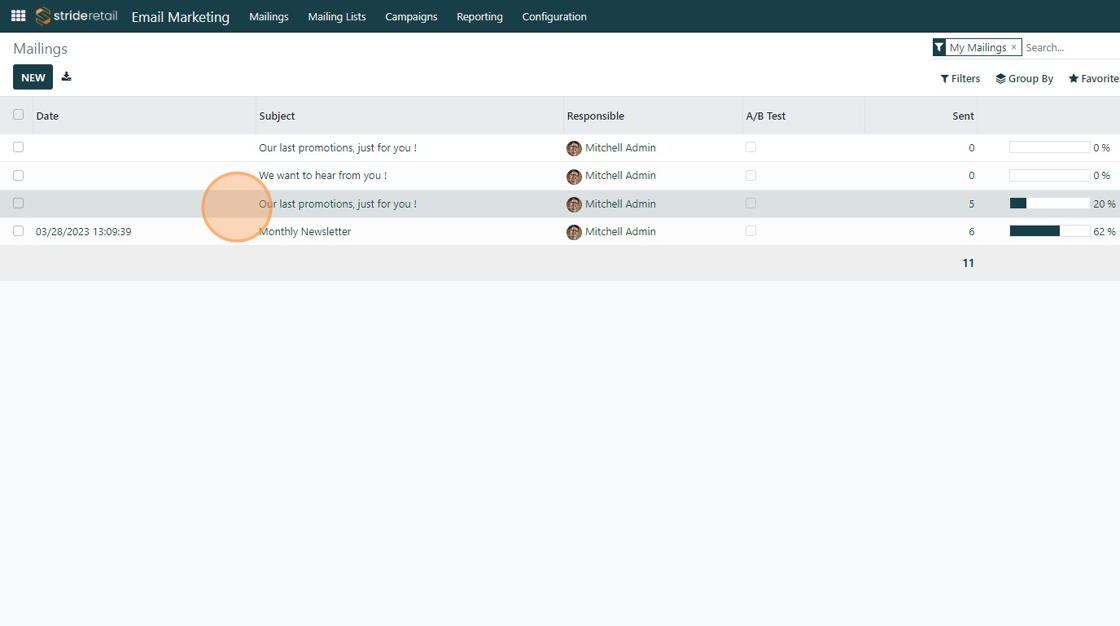Click Mitchell Admin avatar in Monthly Newsletter row

[x=574, y=232]
